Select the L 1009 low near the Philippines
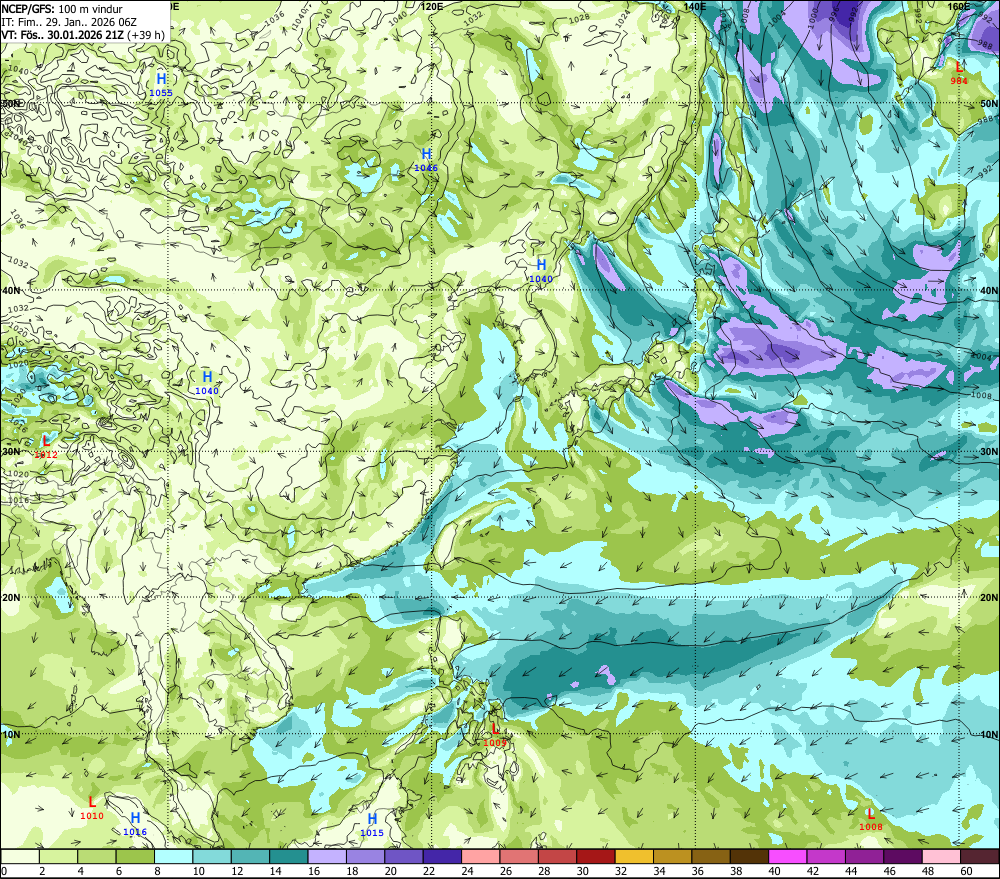Image resolution: width=1000 pixels, height=879 pixels. point(495,734)
